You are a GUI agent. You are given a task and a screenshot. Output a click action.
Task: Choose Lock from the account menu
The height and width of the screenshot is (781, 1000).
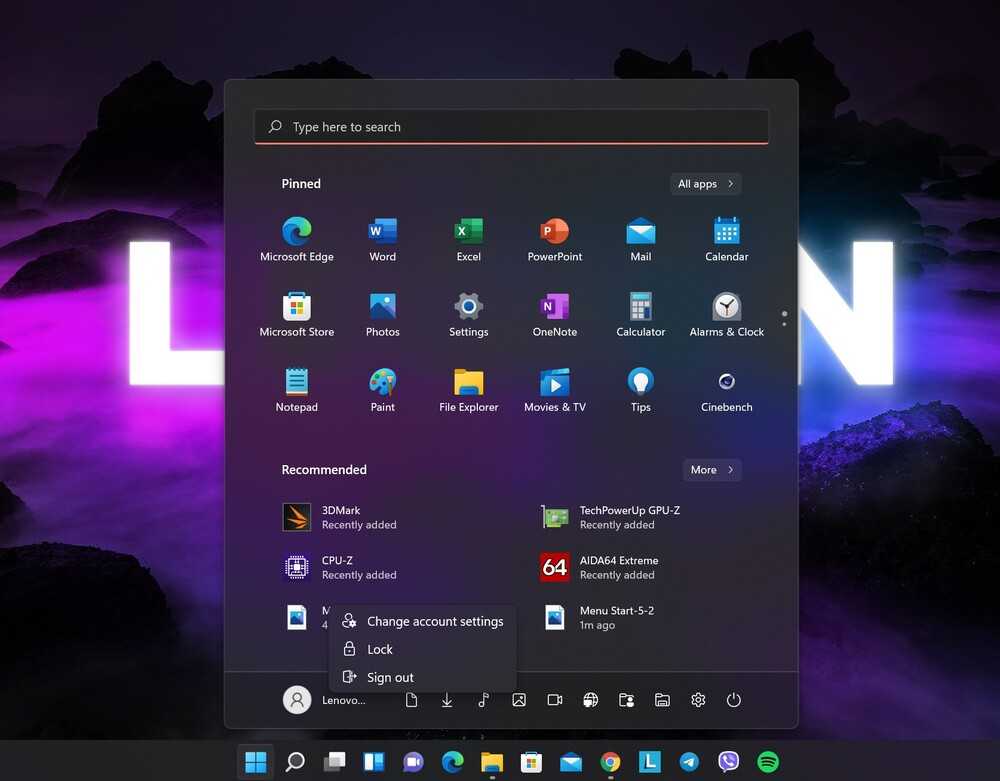coord(380,649)
